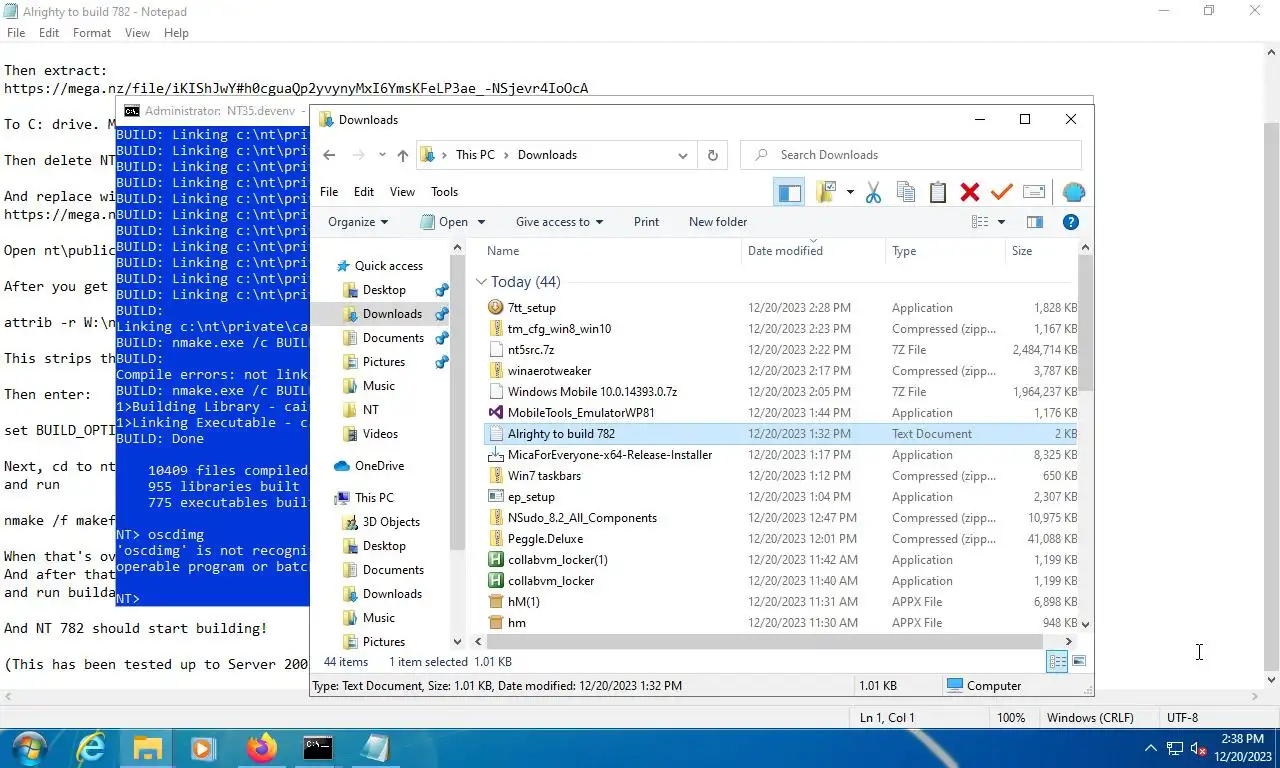Viewport: 1280px width, 768px height.
Task: Open the folder options dropdown arrow
Action: tap(850, 193)
